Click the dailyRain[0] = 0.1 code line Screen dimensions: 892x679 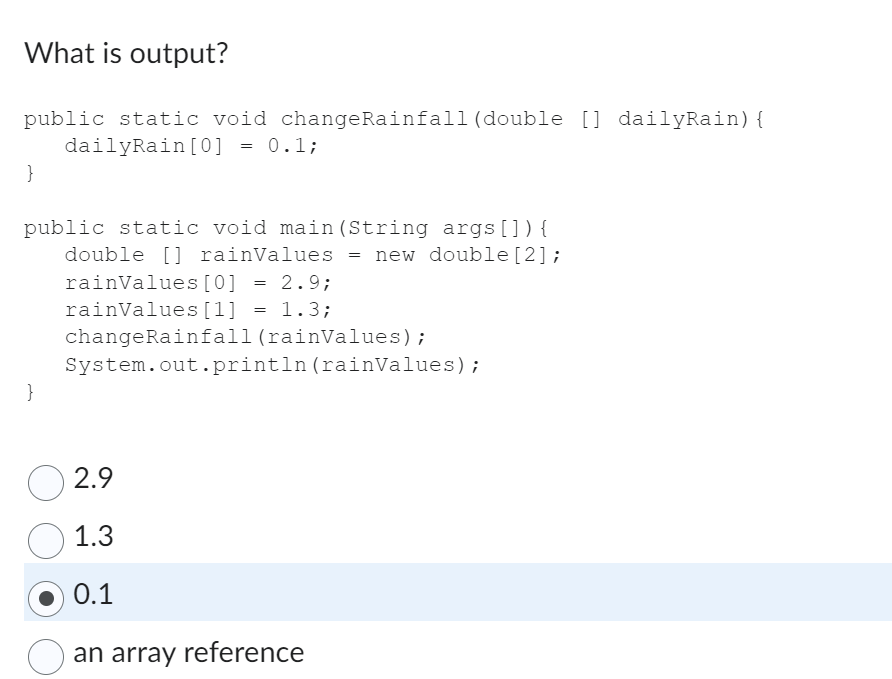click(190, 146)
